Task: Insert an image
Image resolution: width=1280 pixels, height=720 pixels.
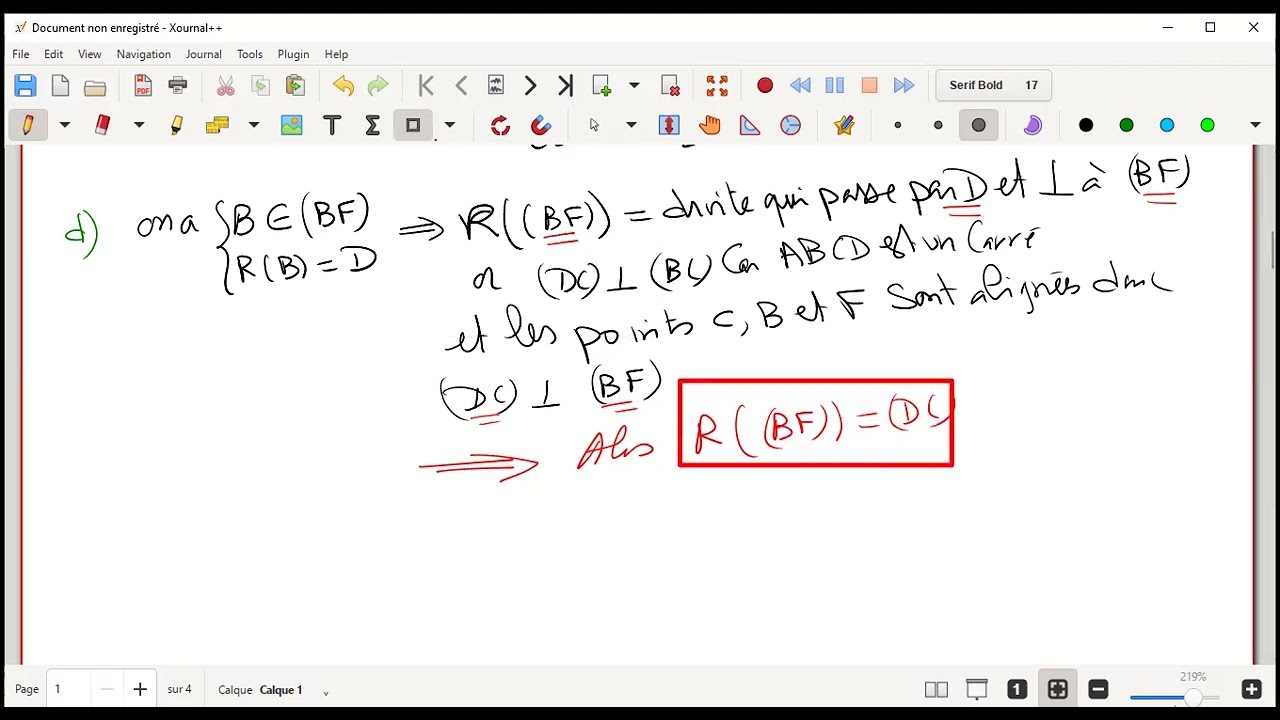Action: coord(291,125)
